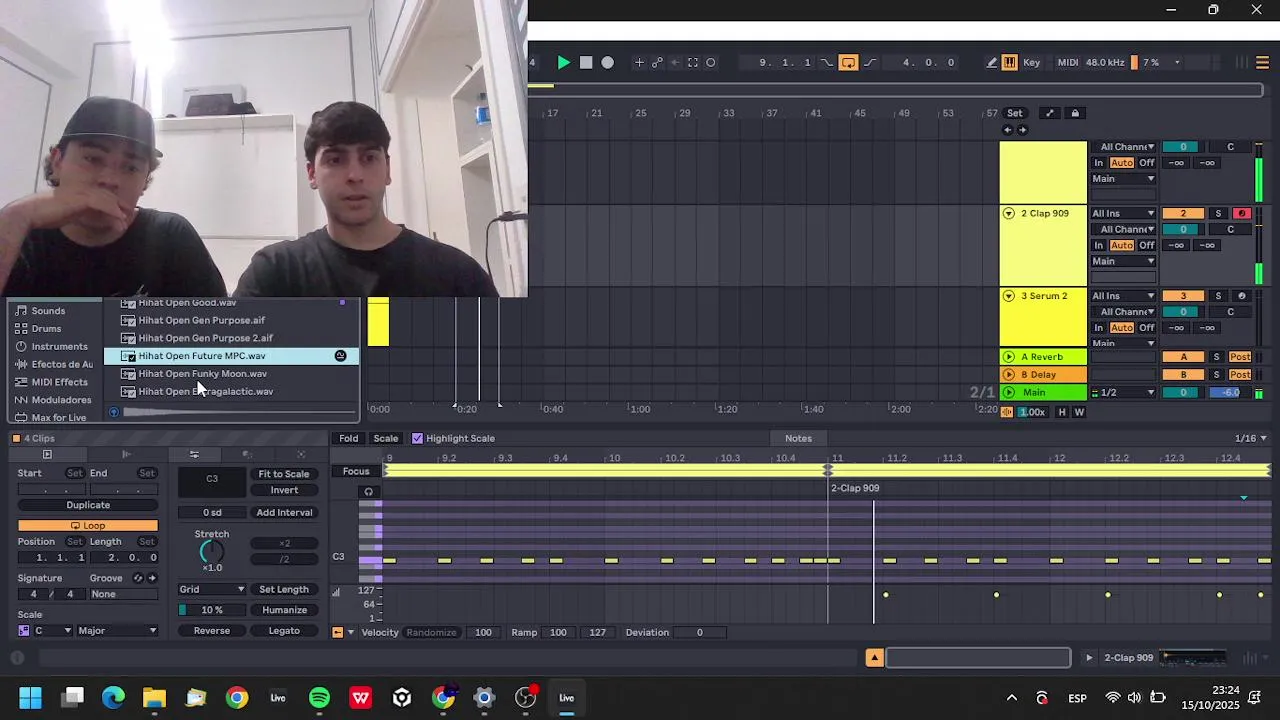Open All Ins dropdown on Serum 2 track
The height and width of the screenshot is (720, 1280).
pyautogui.click(x=1123, y=296)
